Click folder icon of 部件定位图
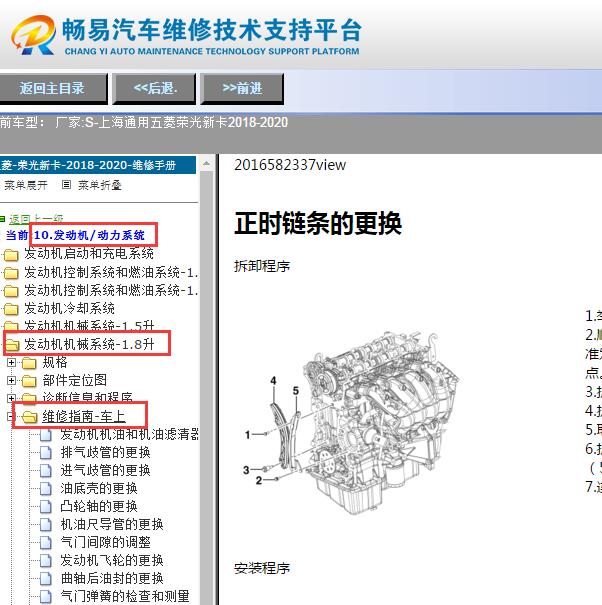The image size is (602, 605). [29, 381]
